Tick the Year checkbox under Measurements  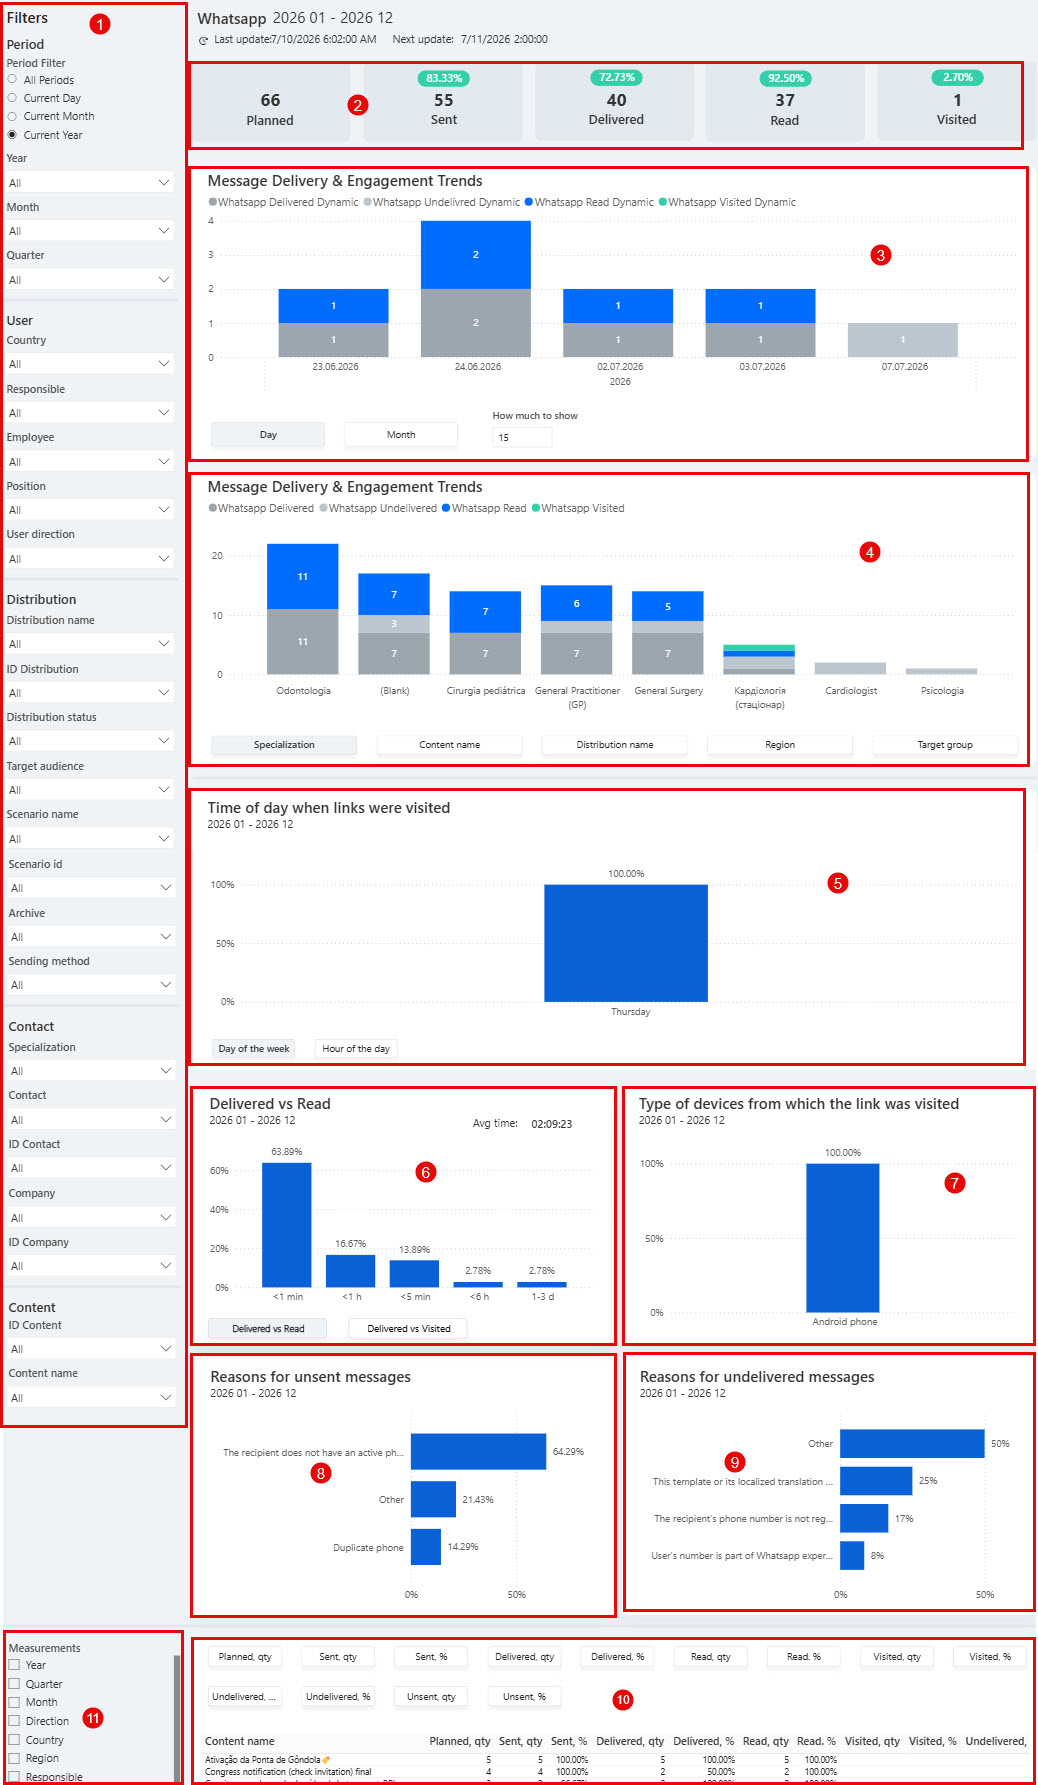tap(14, 1665)
